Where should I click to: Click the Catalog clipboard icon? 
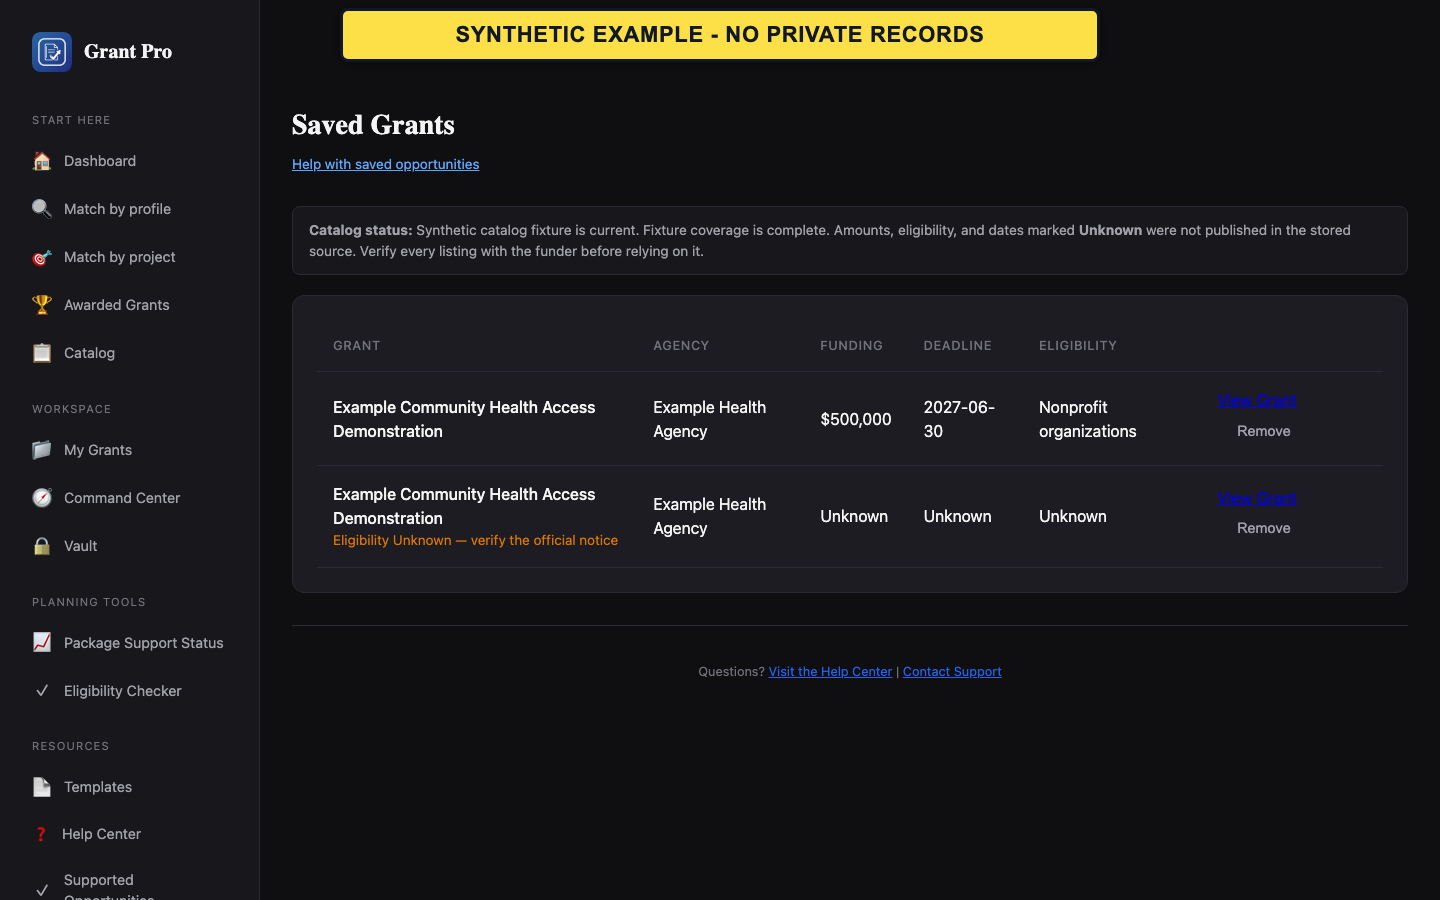[x=42, y=353]
